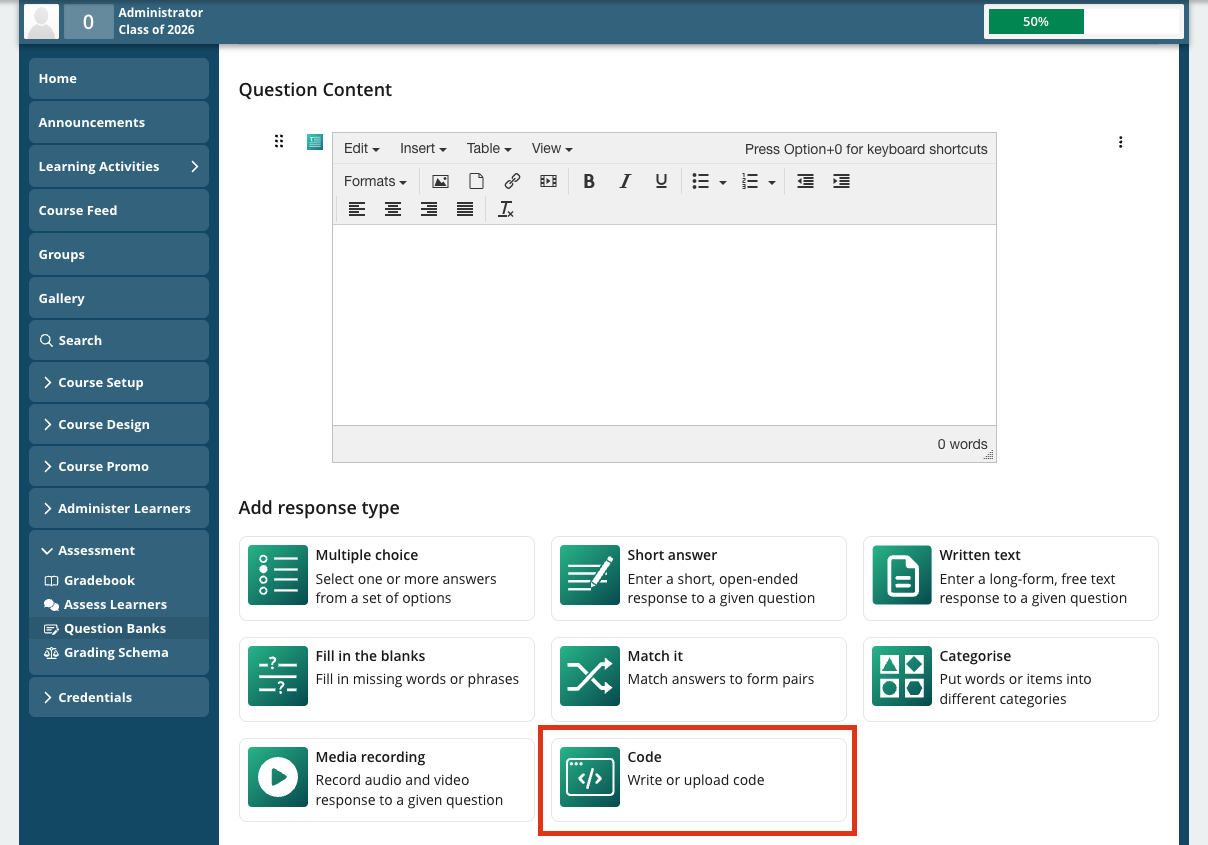1208x845 pixels.
Task: Click the drag handle dots icon
Action: click(279, 142)
